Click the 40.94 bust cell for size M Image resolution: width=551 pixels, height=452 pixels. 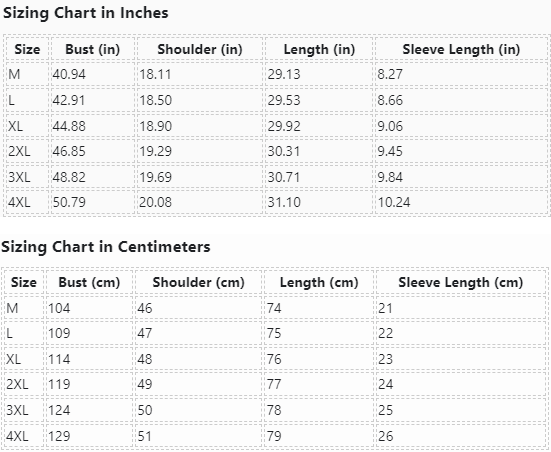pyautogui.click(x=69, y=74)
